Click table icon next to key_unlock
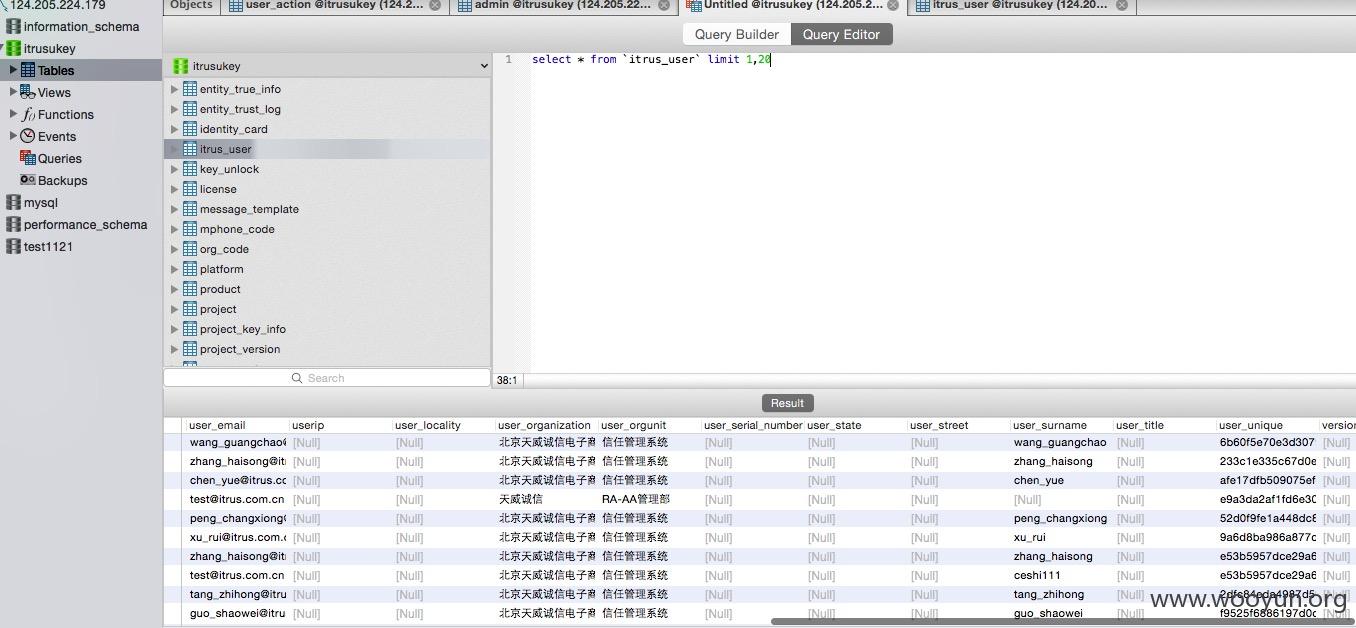 190,169
